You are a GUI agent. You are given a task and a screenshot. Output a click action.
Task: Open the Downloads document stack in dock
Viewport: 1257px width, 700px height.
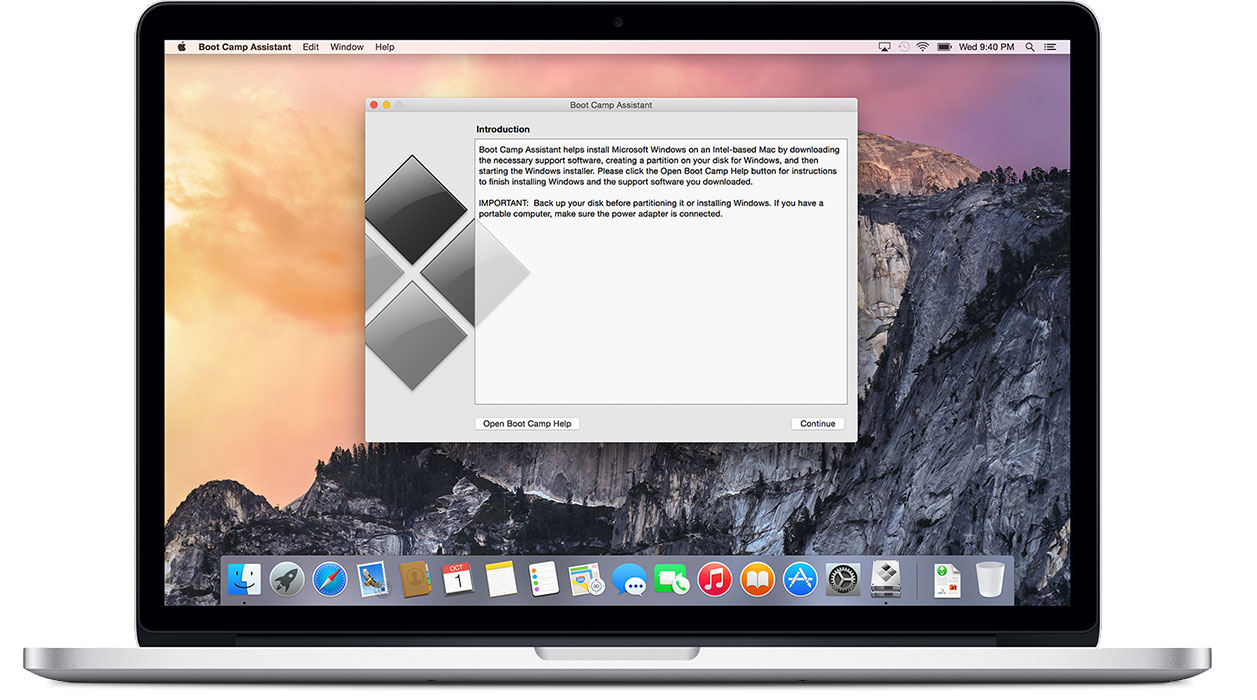tap(946, 579)
